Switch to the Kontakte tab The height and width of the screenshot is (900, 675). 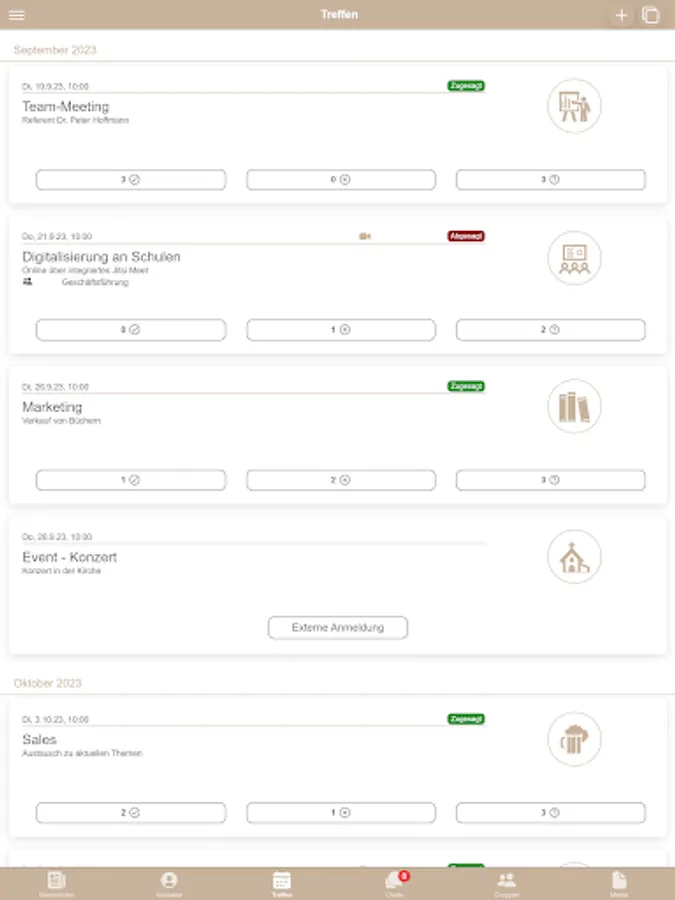168,881
